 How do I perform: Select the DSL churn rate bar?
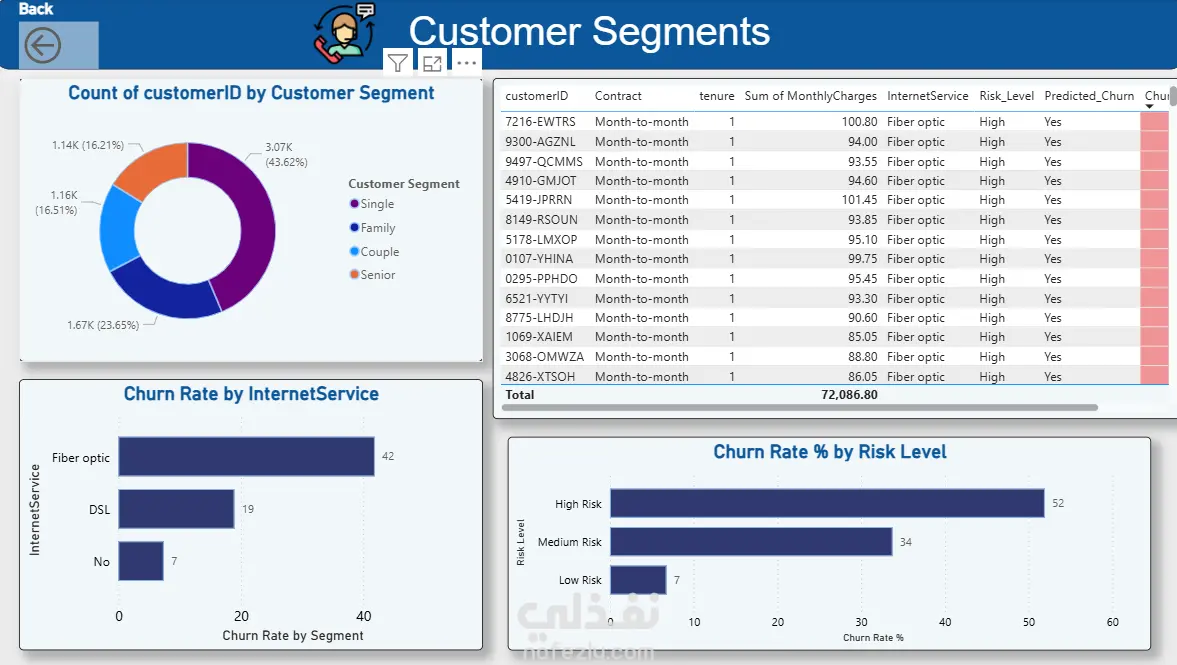point(176,509)
